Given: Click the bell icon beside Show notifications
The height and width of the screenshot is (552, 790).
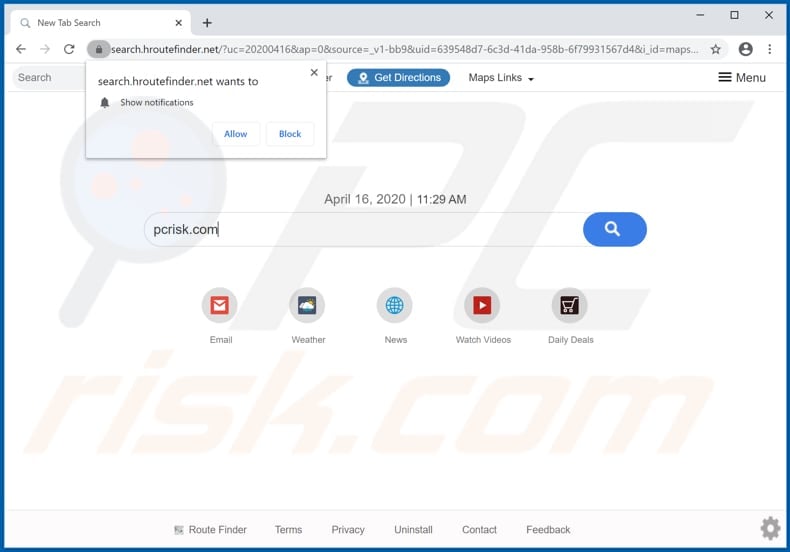Looking at the screenshot, I should point(105,103).
